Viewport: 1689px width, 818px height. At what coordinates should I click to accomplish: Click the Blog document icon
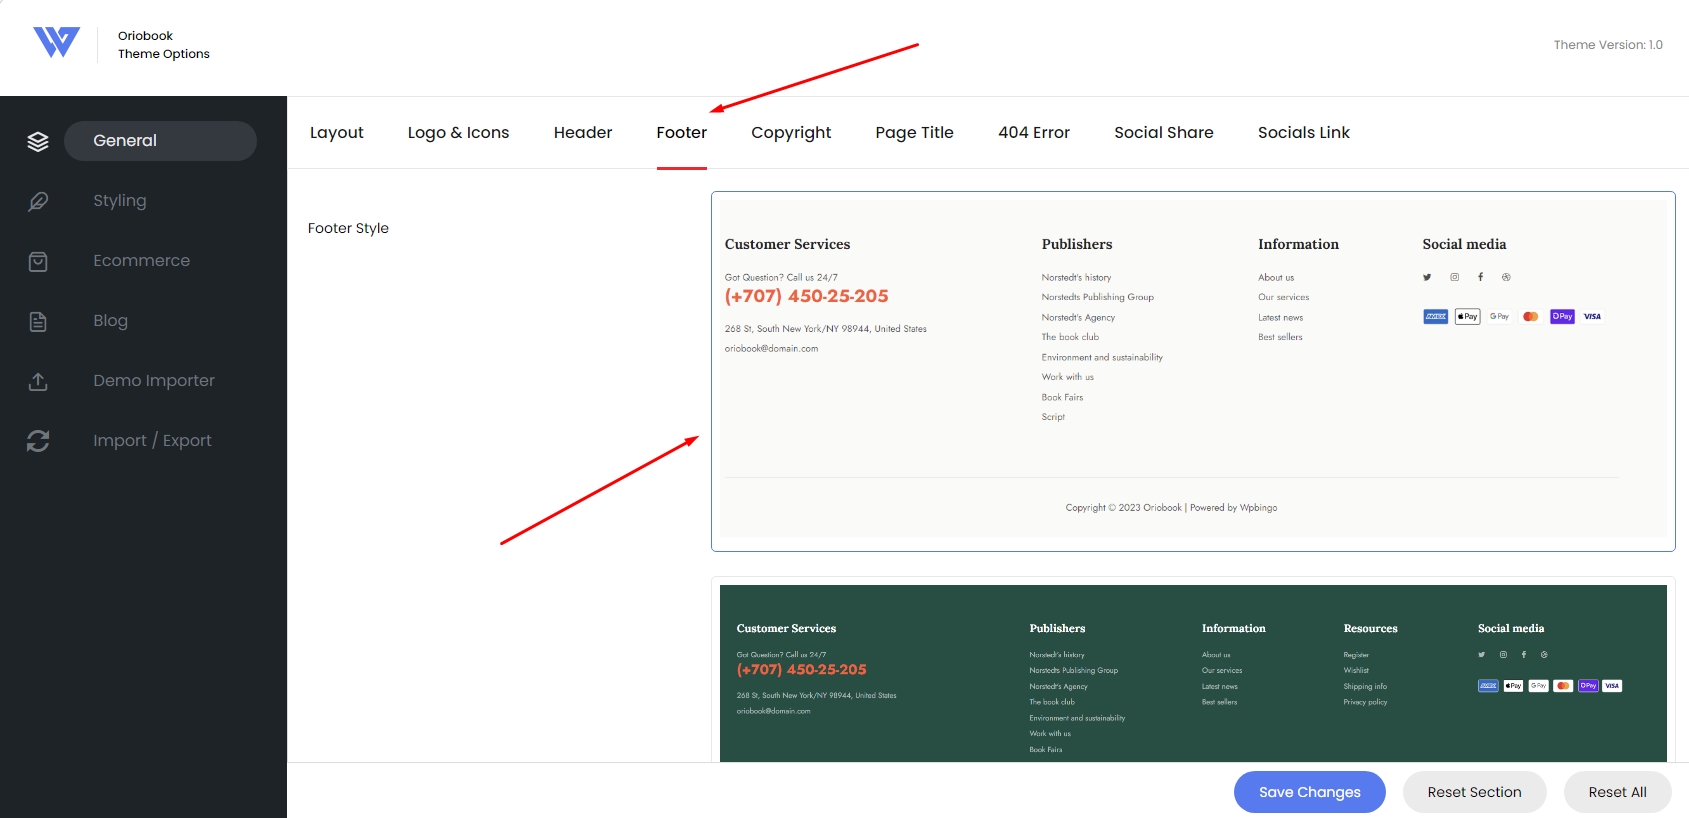pyautogui.click(x=38, y=321)
